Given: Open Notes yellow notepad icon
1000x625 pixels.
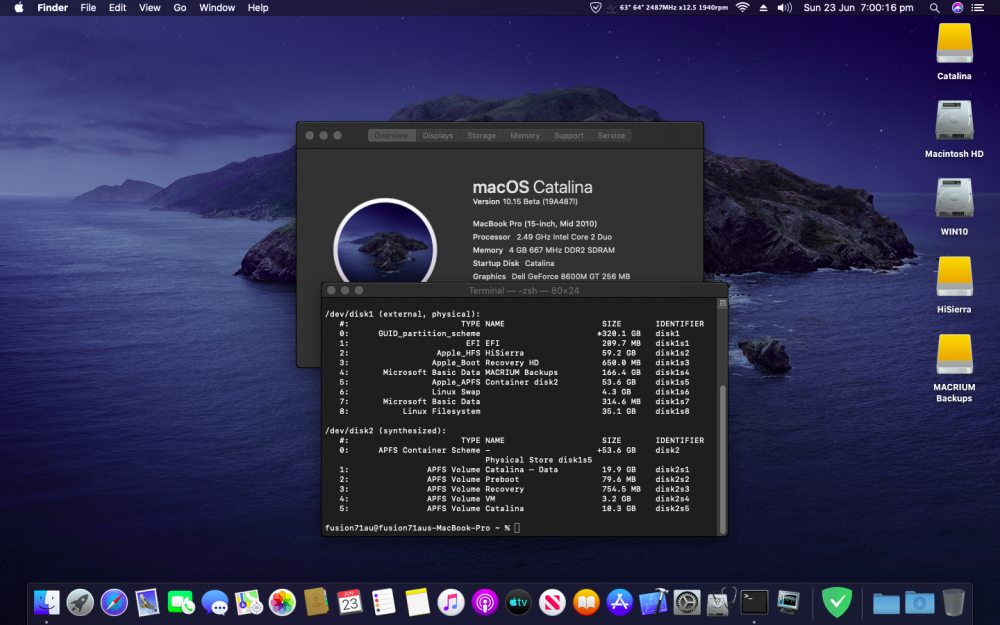Looking at the screenshot, I should (417, 602).
